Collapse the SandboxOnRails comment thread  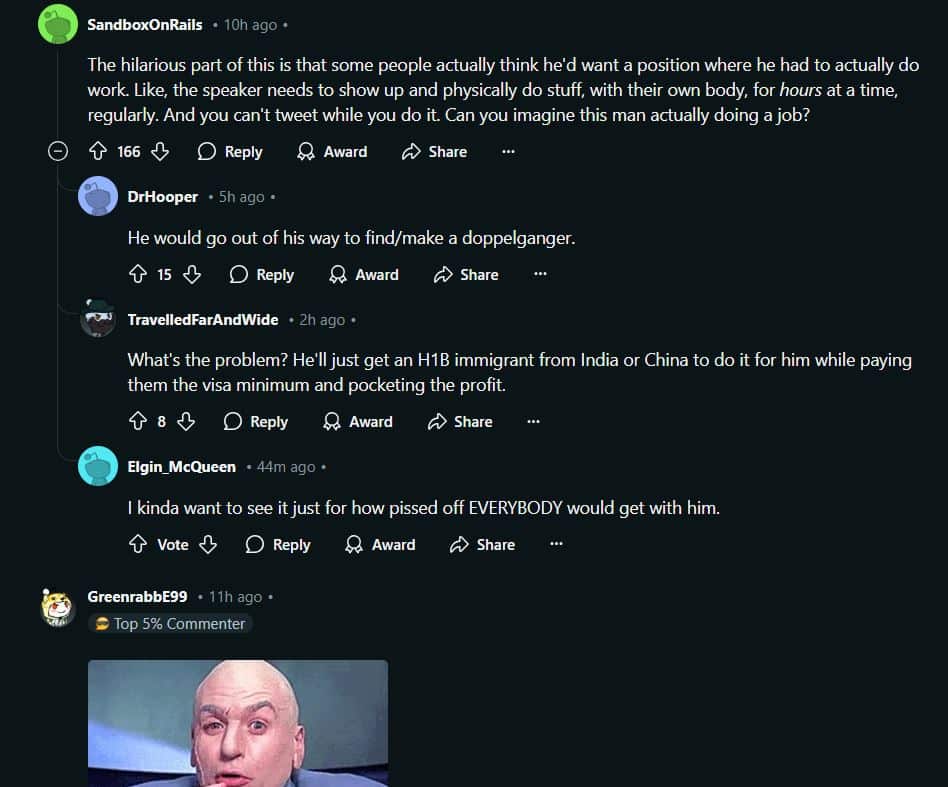pyautogui.click(x=58, y=151)
